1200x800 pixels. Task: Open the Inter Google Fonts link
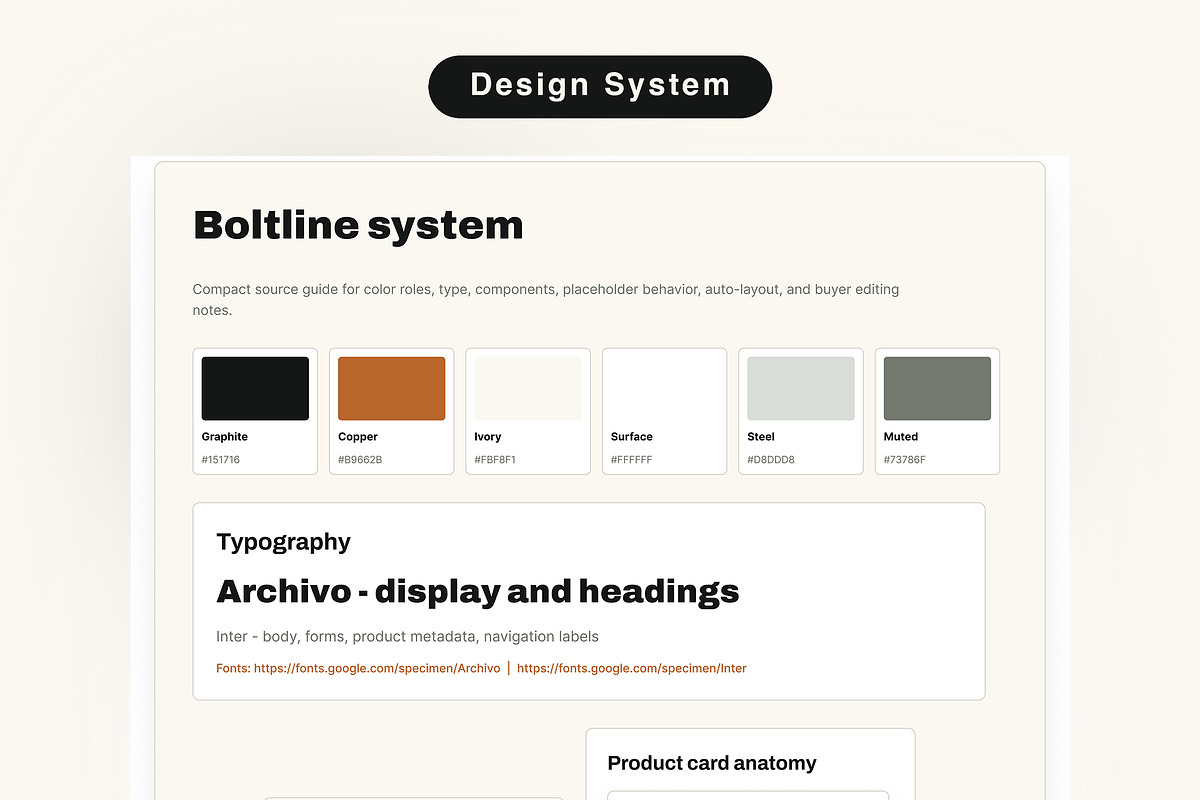(x=632, y=668)
